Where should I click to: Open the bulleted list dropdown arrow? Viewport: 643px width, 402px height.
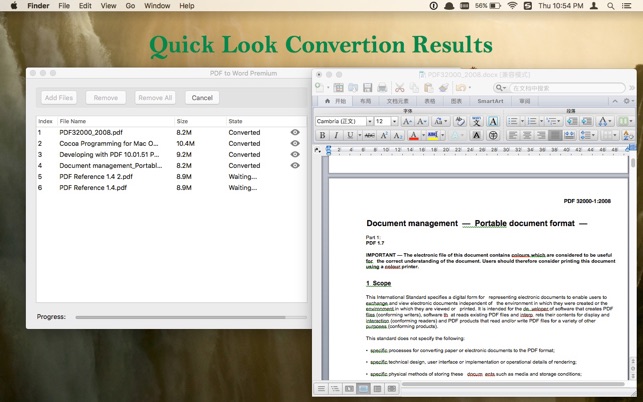tap(522, 121)
